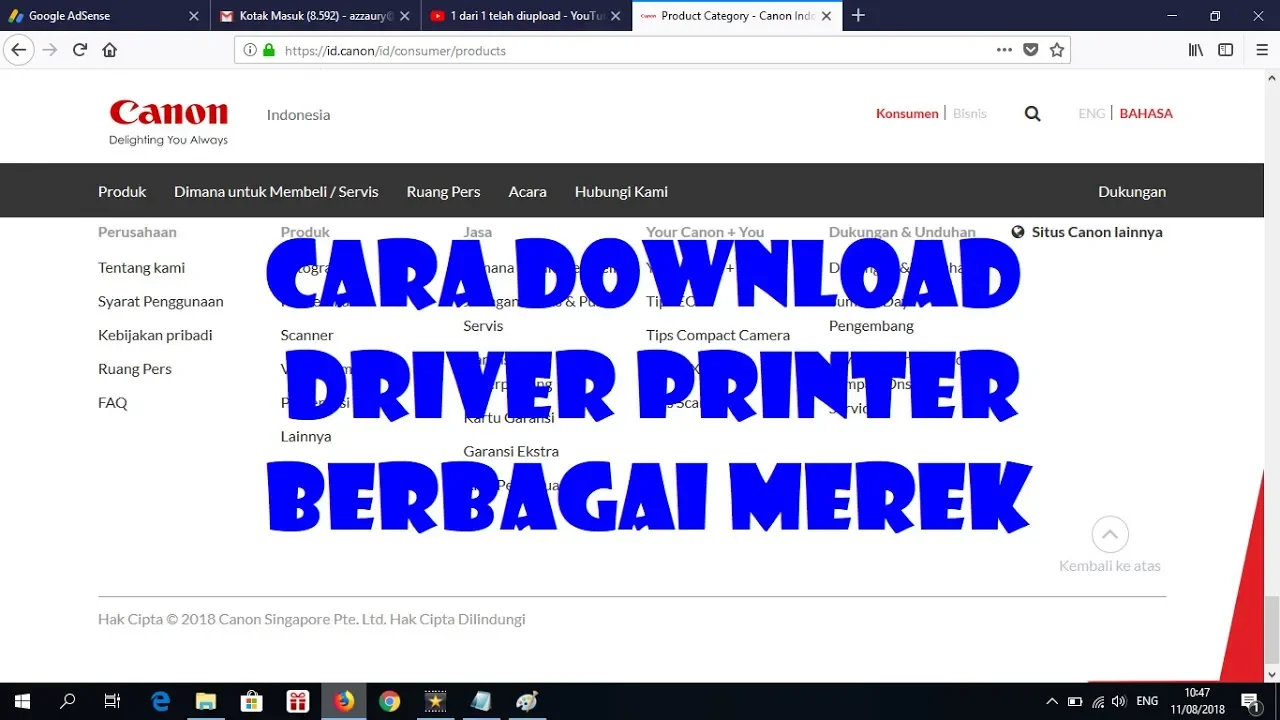Click the volume speaker tray icon
The height and width of the screenshot is (720, 1280).
pyautogui.click(x=1119, y=701)
